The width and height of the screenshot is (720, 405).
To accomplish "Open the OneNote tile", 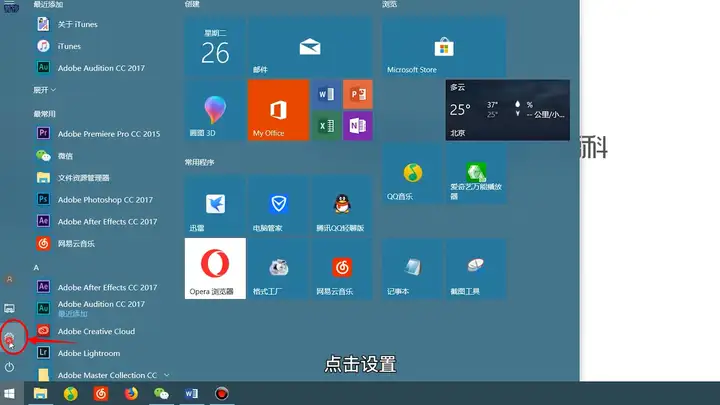I will click(358, 125).
